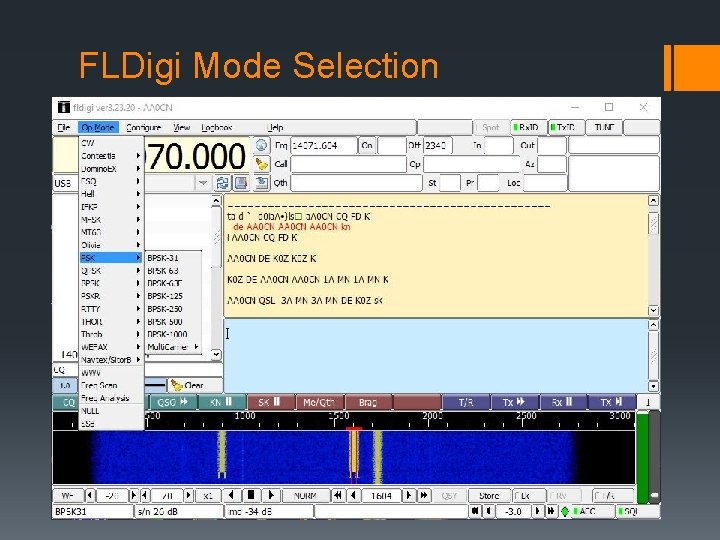Click fast rewind cursor frequency arrows

click(x=338, y=495)
